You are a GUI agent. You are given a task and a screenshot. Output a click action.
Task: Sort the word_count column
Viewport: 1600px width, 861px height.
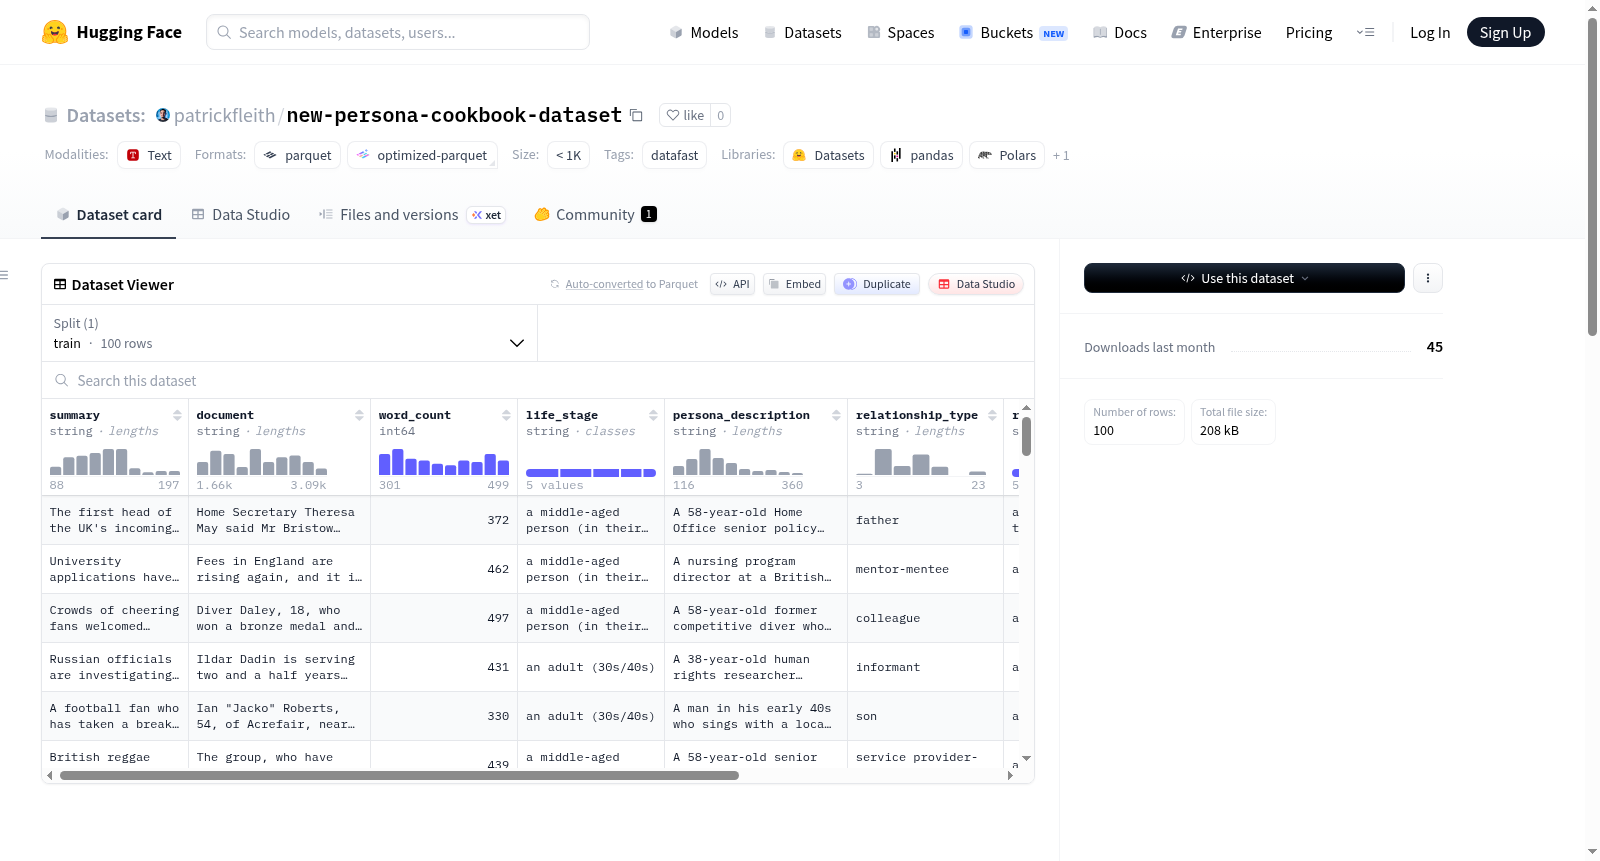[x=506, y=415]
